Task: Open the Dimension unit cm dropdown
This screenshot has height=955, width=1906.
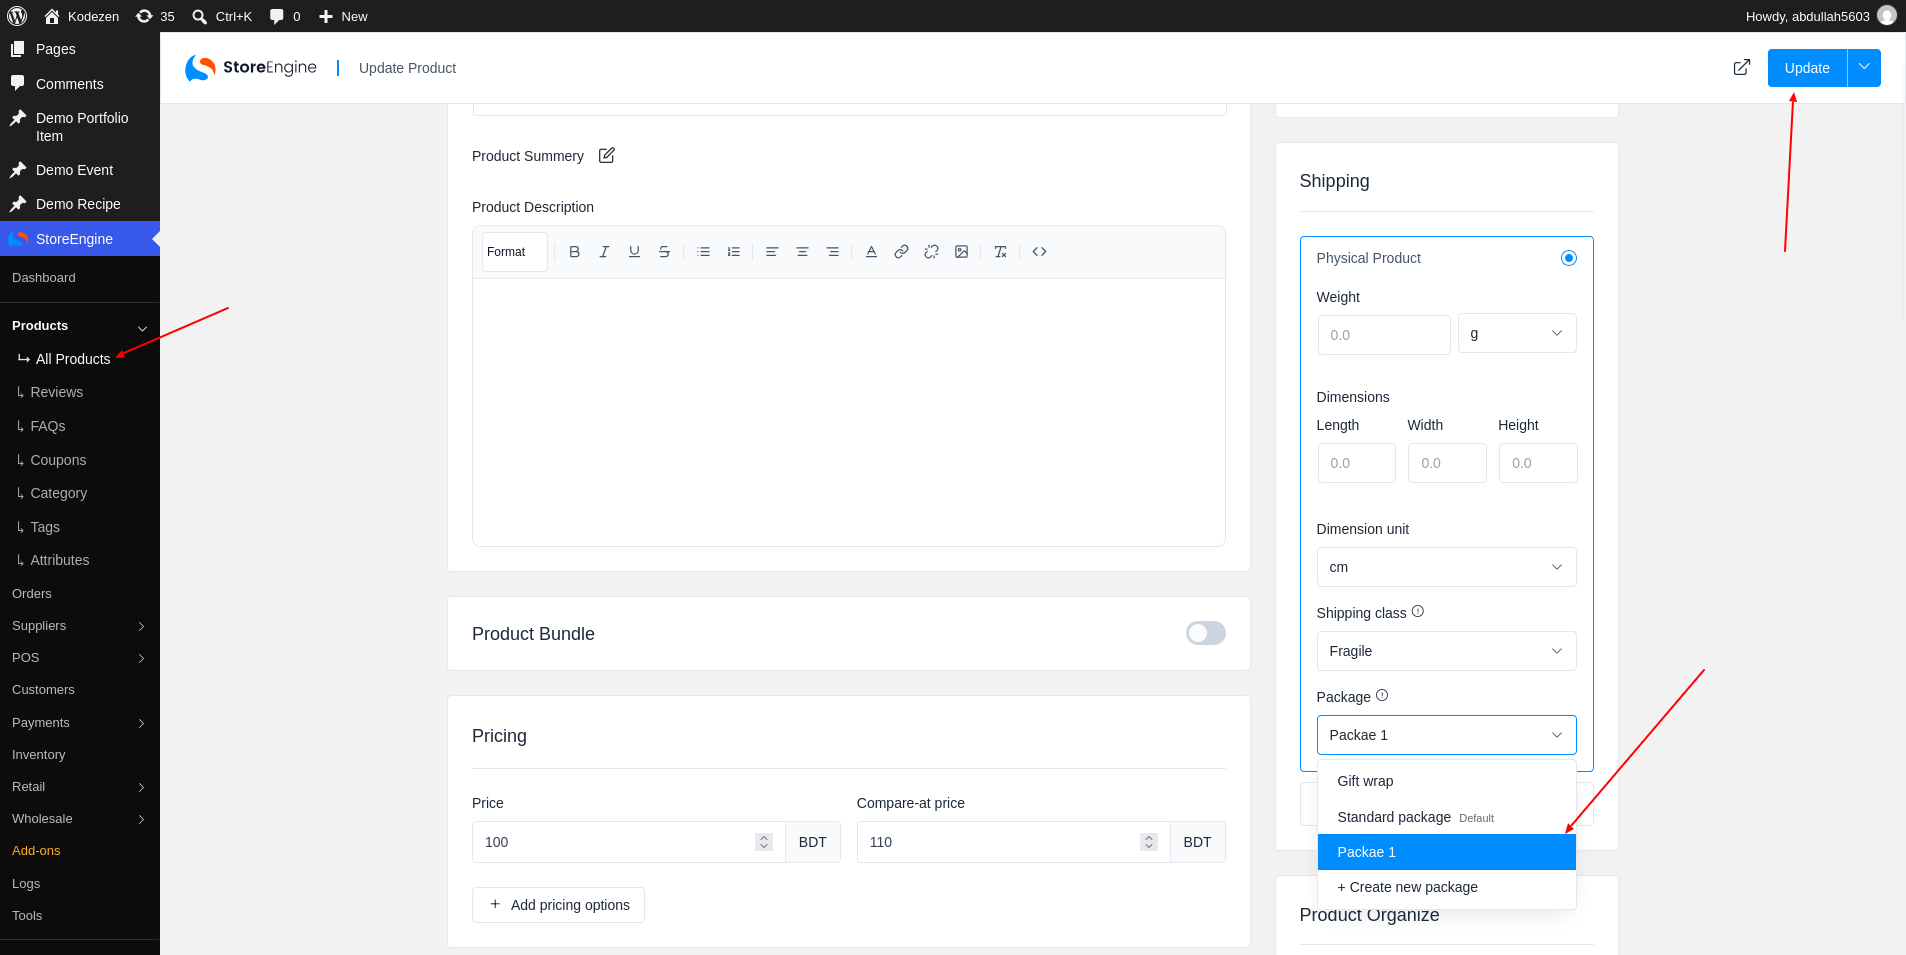Action: click(1446, 567)
